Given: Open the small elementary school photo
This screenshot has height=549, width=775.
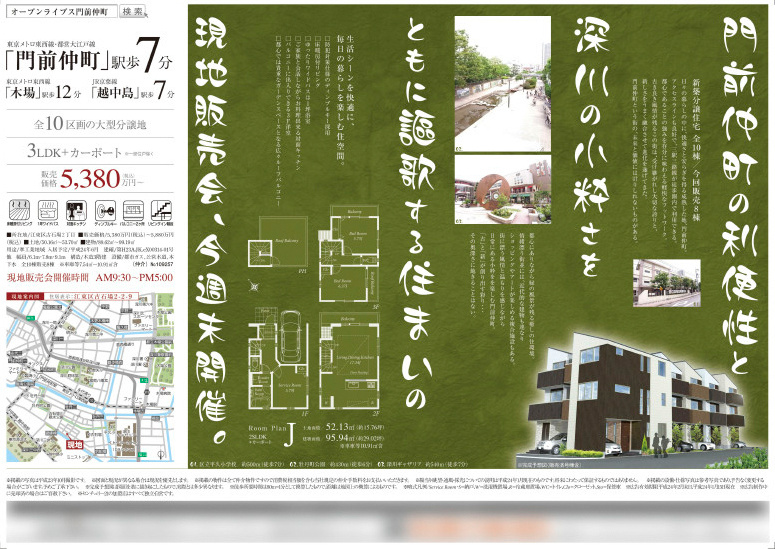Looking at the screenshot, I should click(667, 283).
